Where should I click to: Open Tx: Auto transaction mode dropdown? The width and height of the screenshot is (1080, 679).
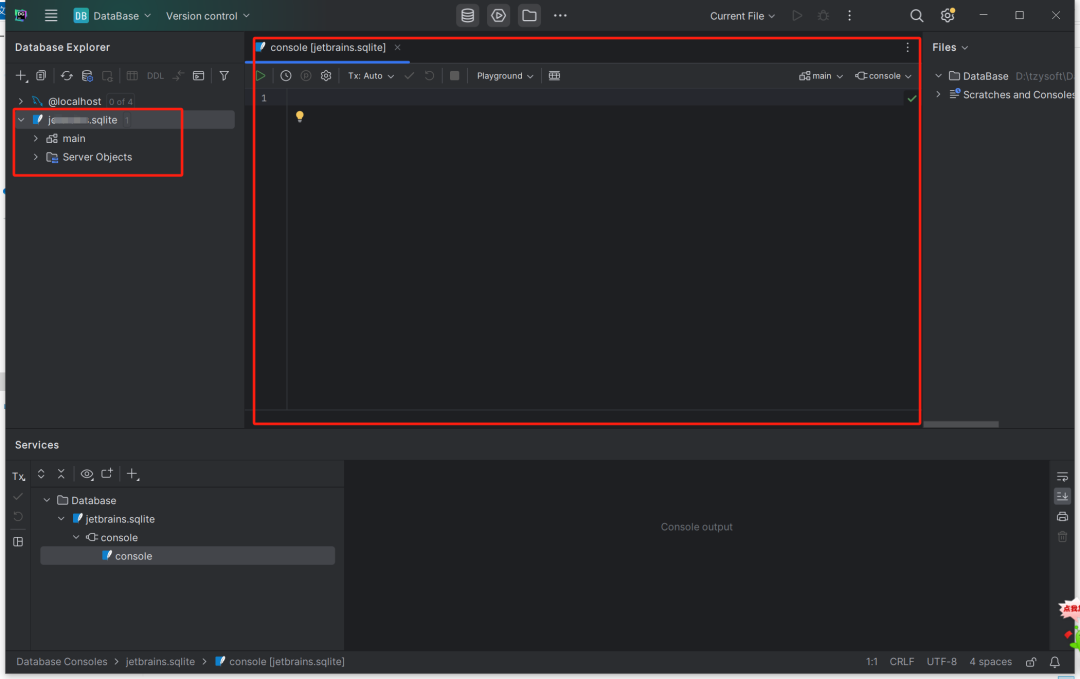point(371,76)
